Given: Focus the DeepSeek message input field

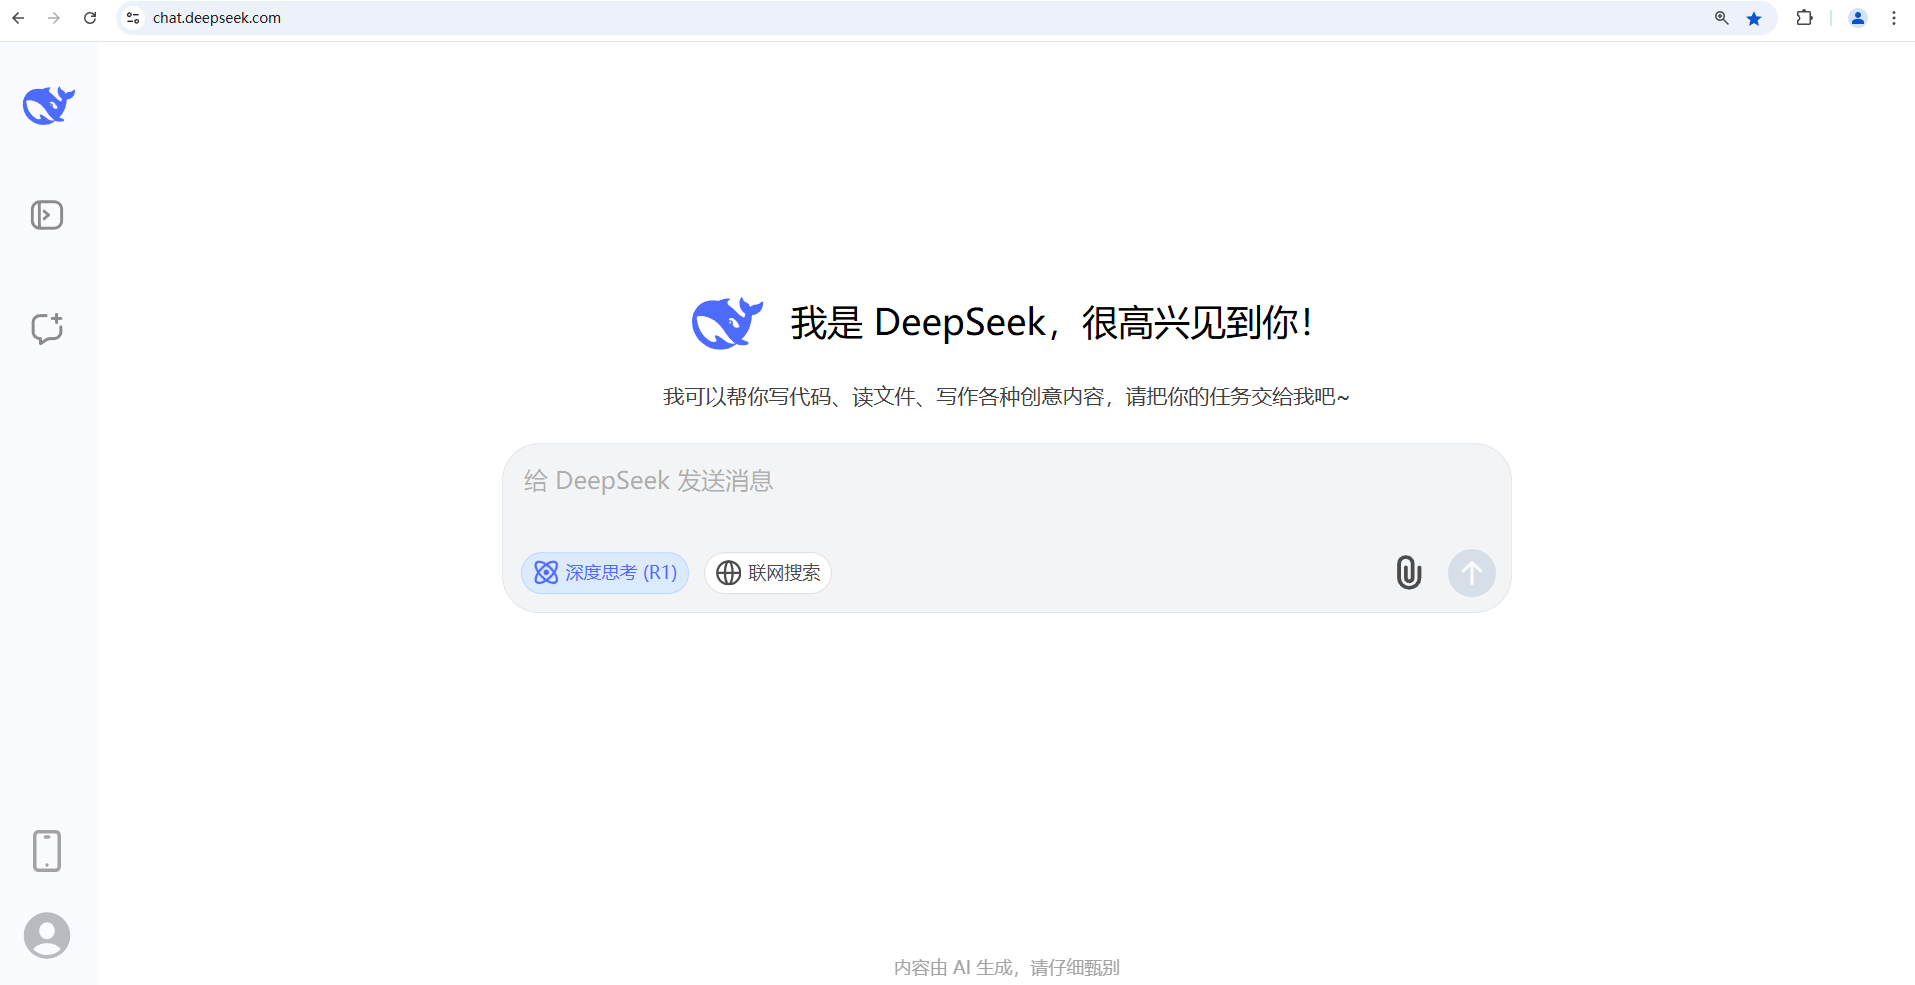Looking at the screenshot, I should 1006,482.
